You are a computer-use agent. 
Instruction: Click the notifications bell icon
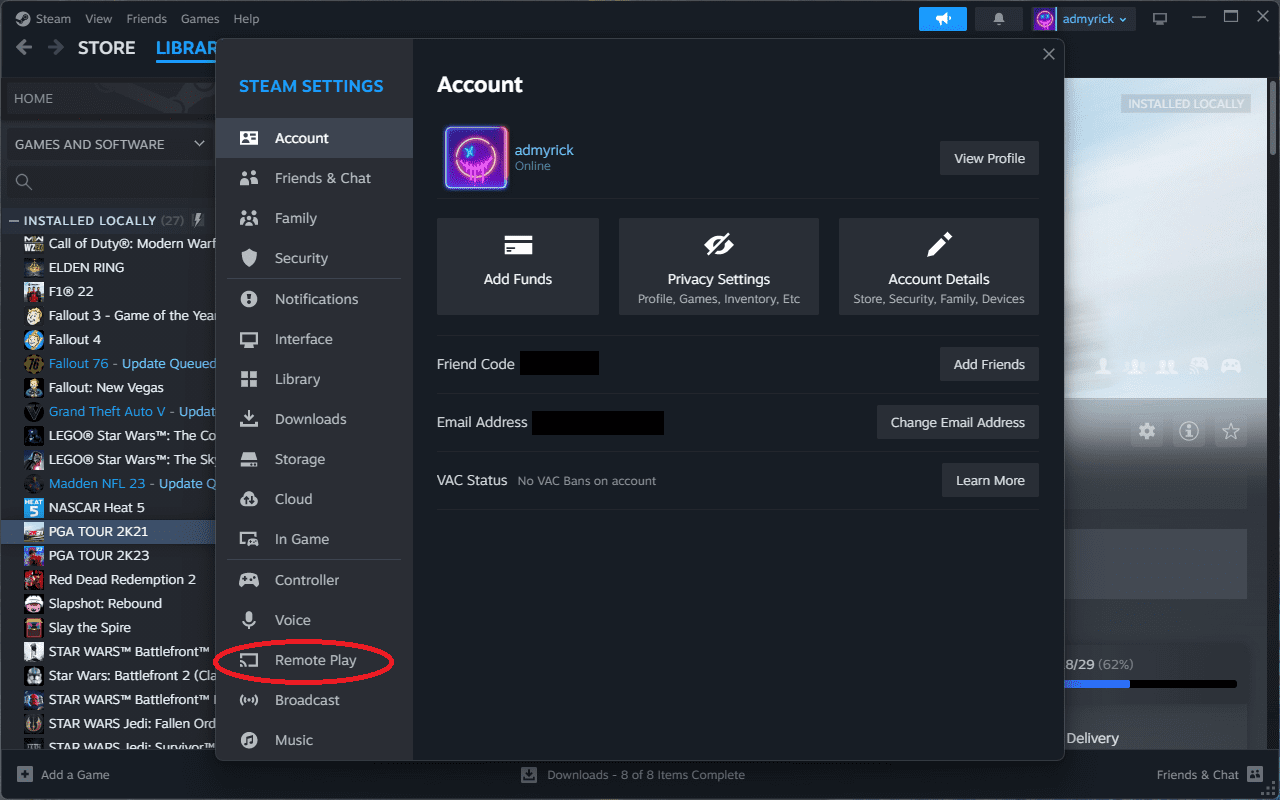click(998, 19)
